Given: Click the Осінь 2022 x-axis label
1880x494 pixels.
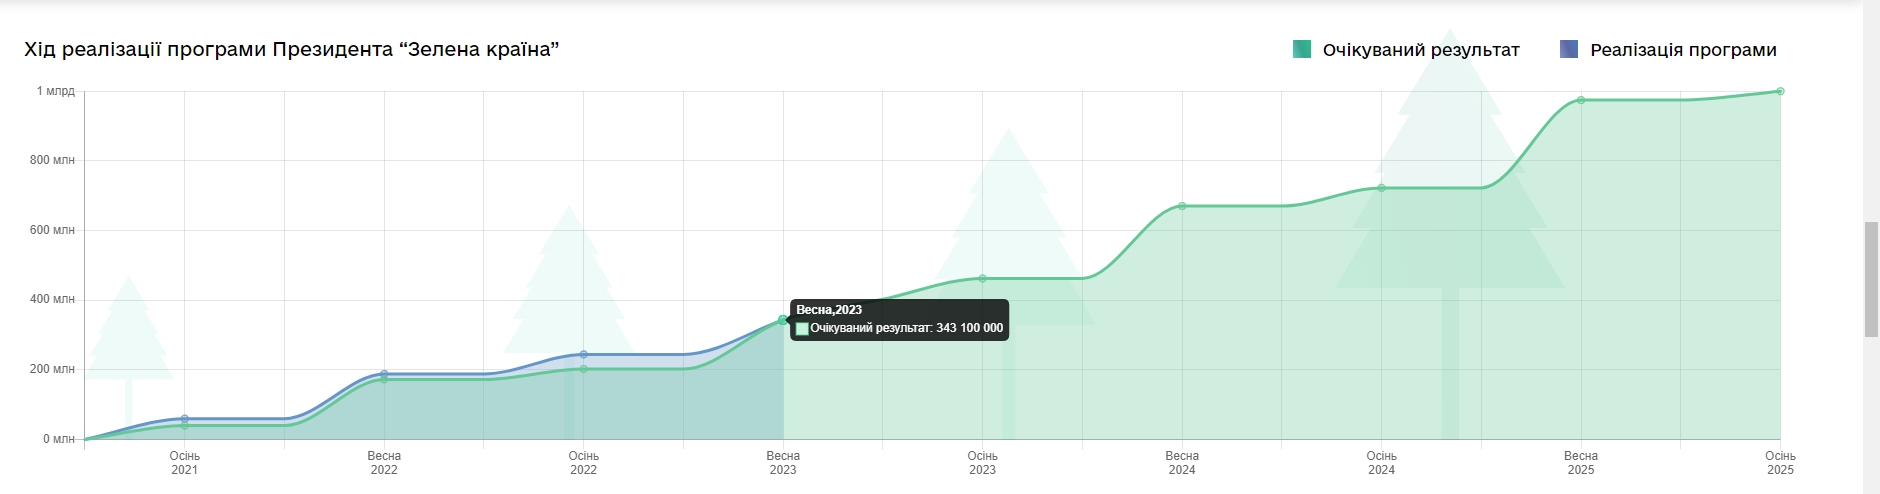Looking at the screenshot, I should (x=584, y=463).
